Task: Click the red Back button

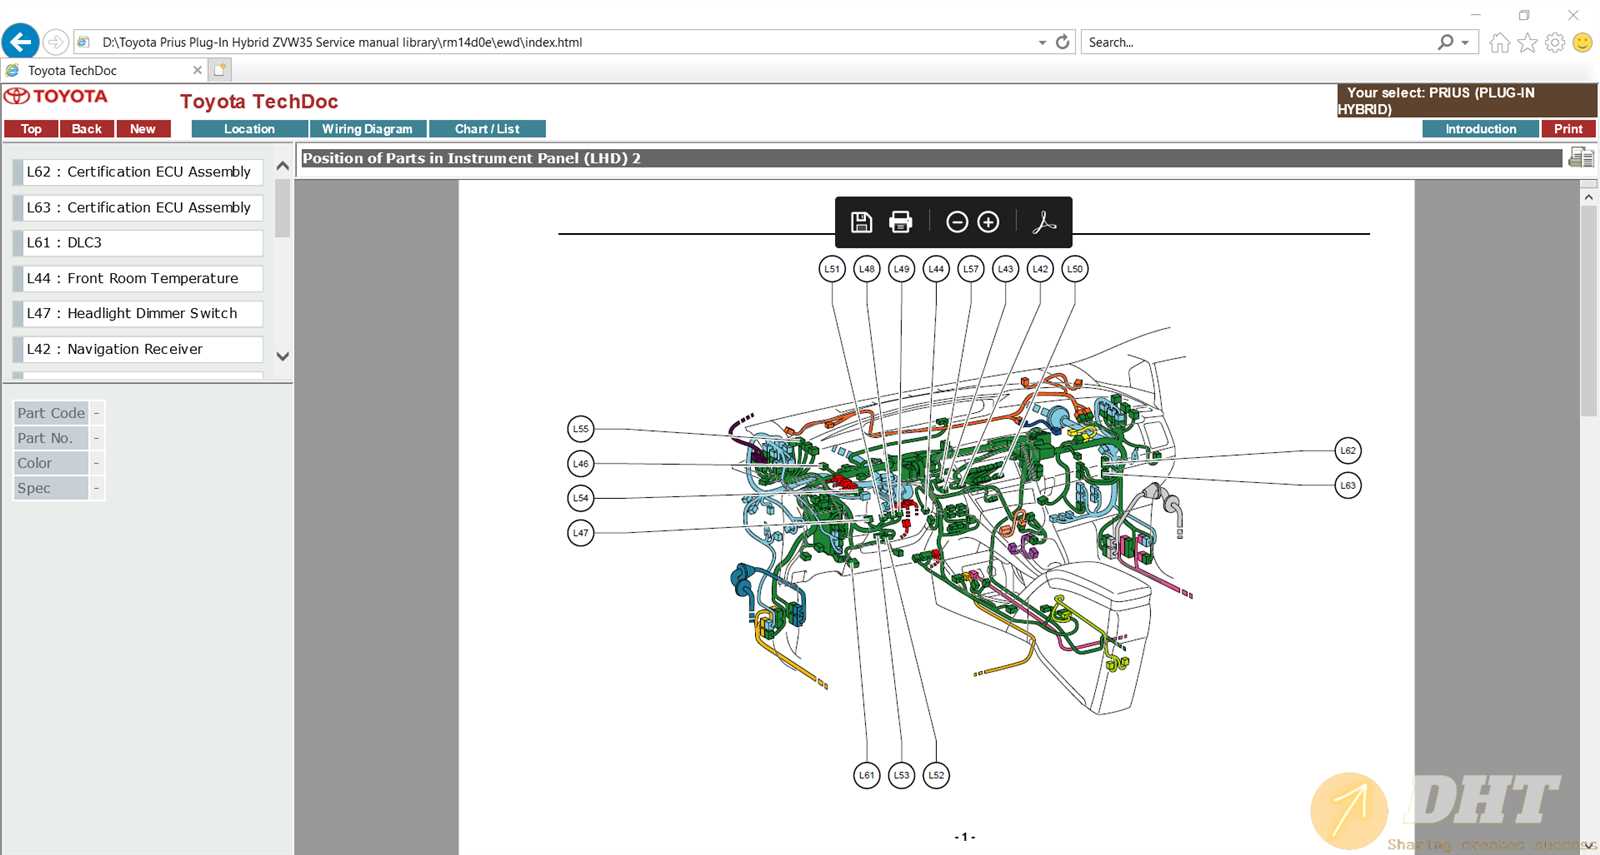Action: tap(87, 129)
